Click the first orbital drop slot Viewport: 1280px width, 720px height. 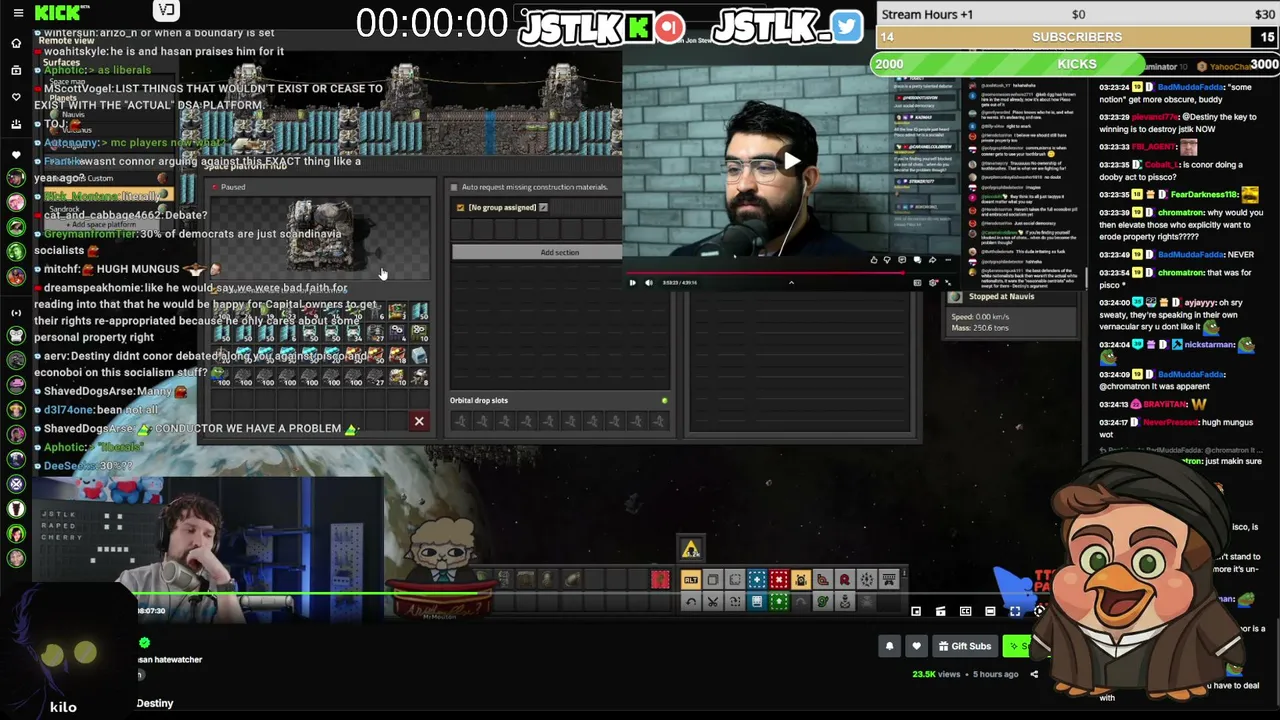pyautogui.click(x=461, y=421)
